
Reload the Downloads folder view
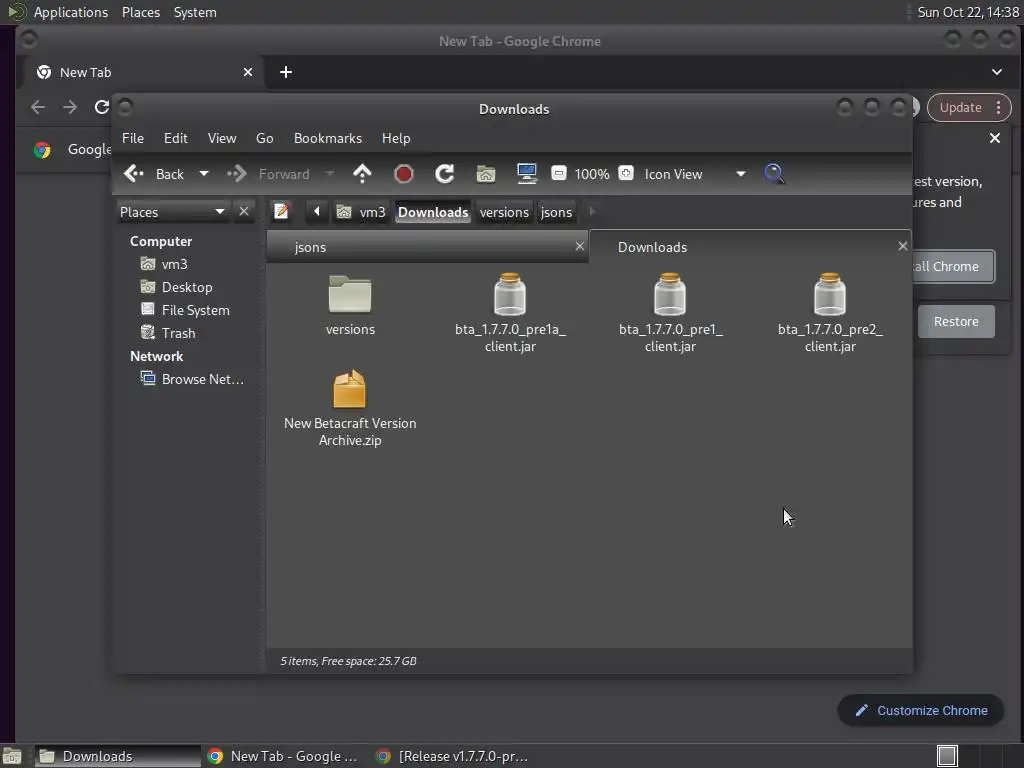tap(445, 174)
